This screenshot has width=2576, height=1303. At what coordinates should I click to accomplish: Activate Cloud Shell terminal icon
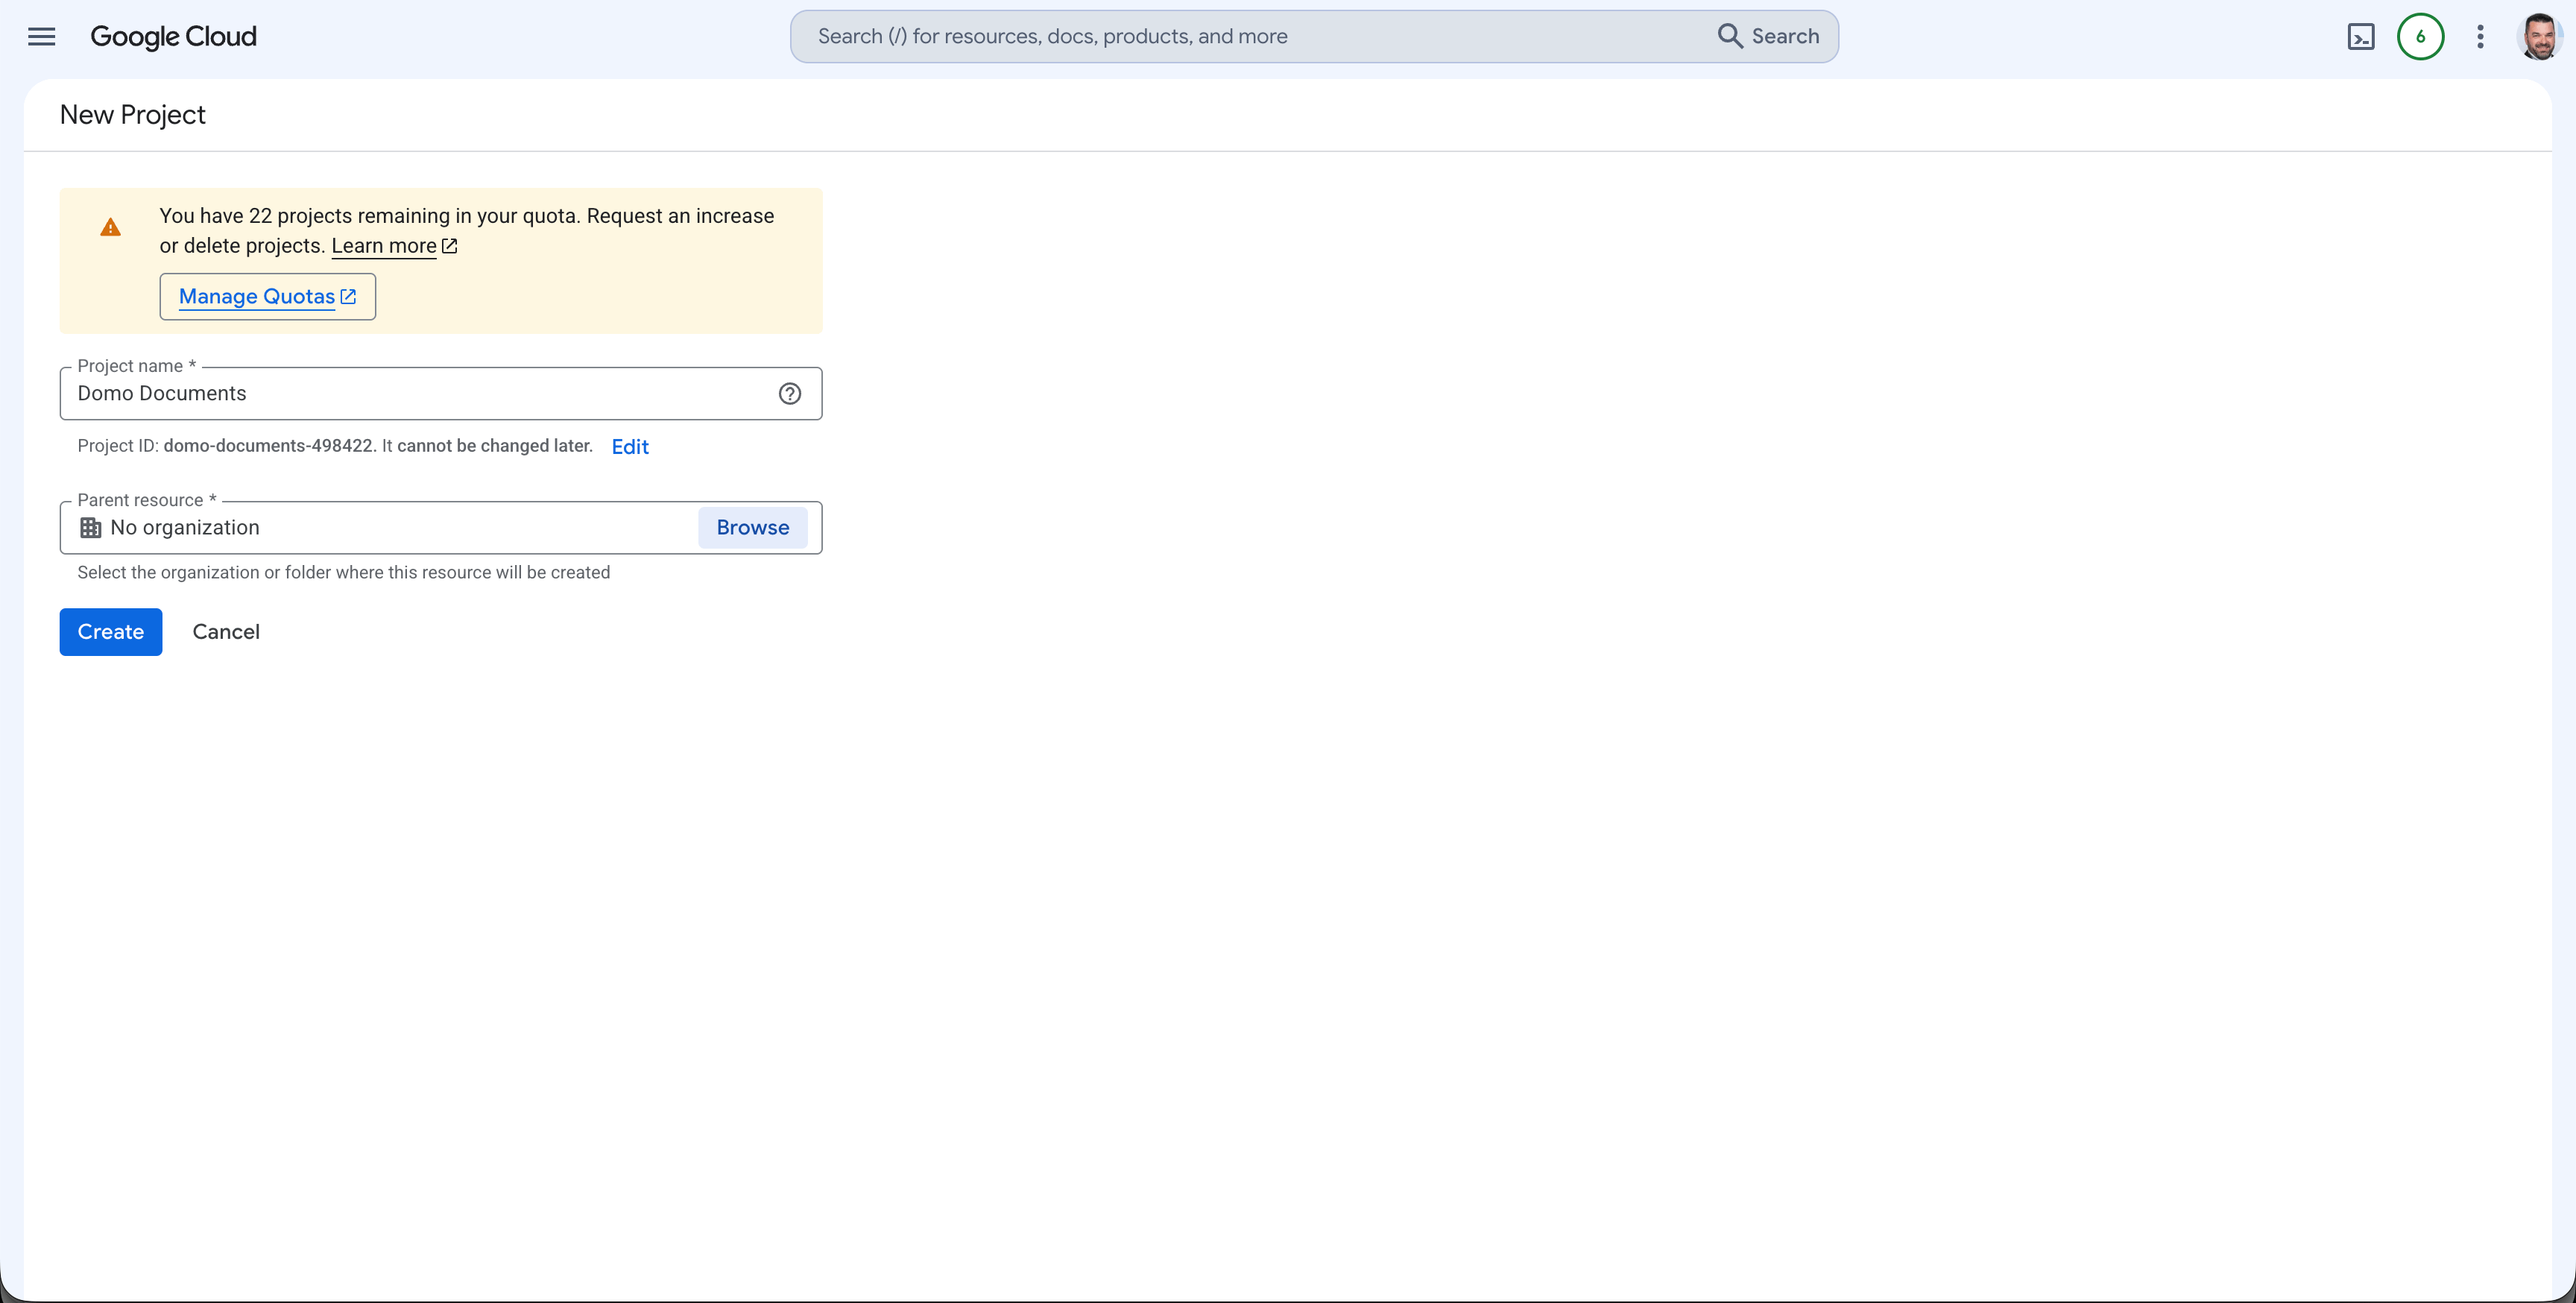[2360, 37]
